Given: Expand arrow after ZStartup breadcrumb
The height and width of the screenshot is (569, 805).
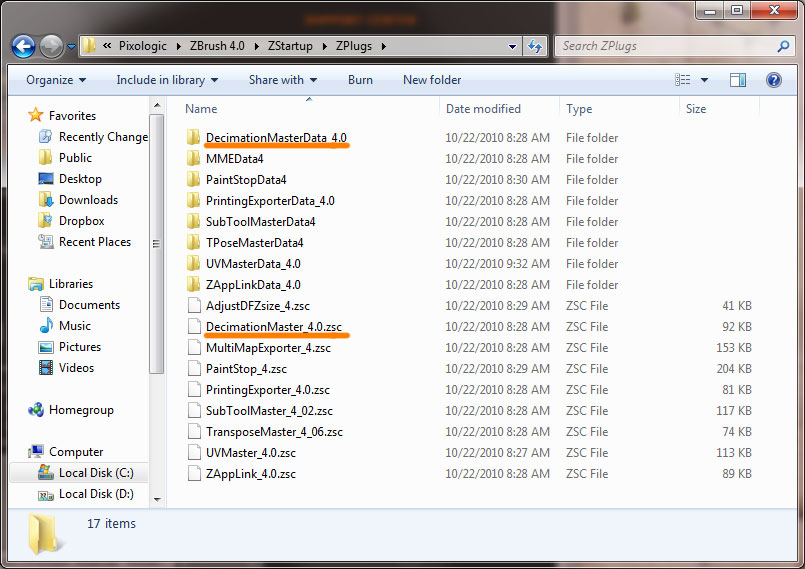Looking at the screenshot, I should (x=324, y=47).
